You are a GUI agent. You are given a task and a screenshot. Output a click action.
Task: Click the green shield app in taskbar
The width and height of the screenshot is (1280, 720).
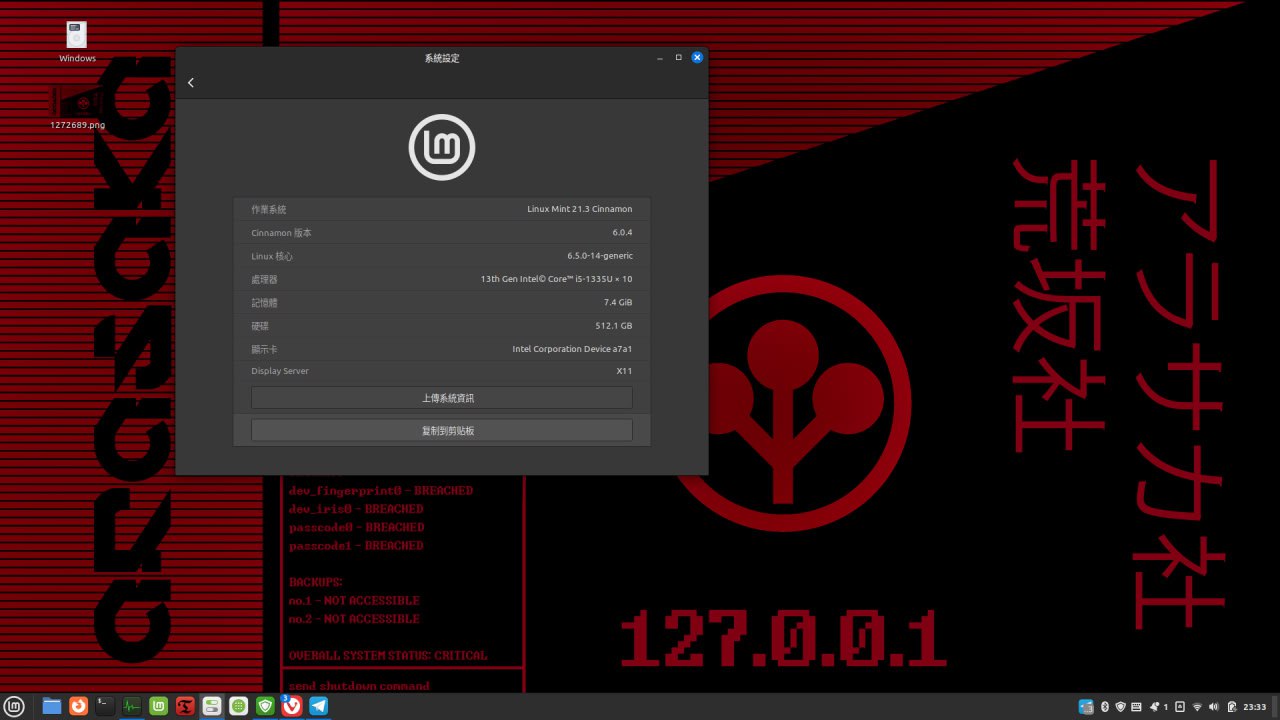pyautogui.click(x=265, y=706)
